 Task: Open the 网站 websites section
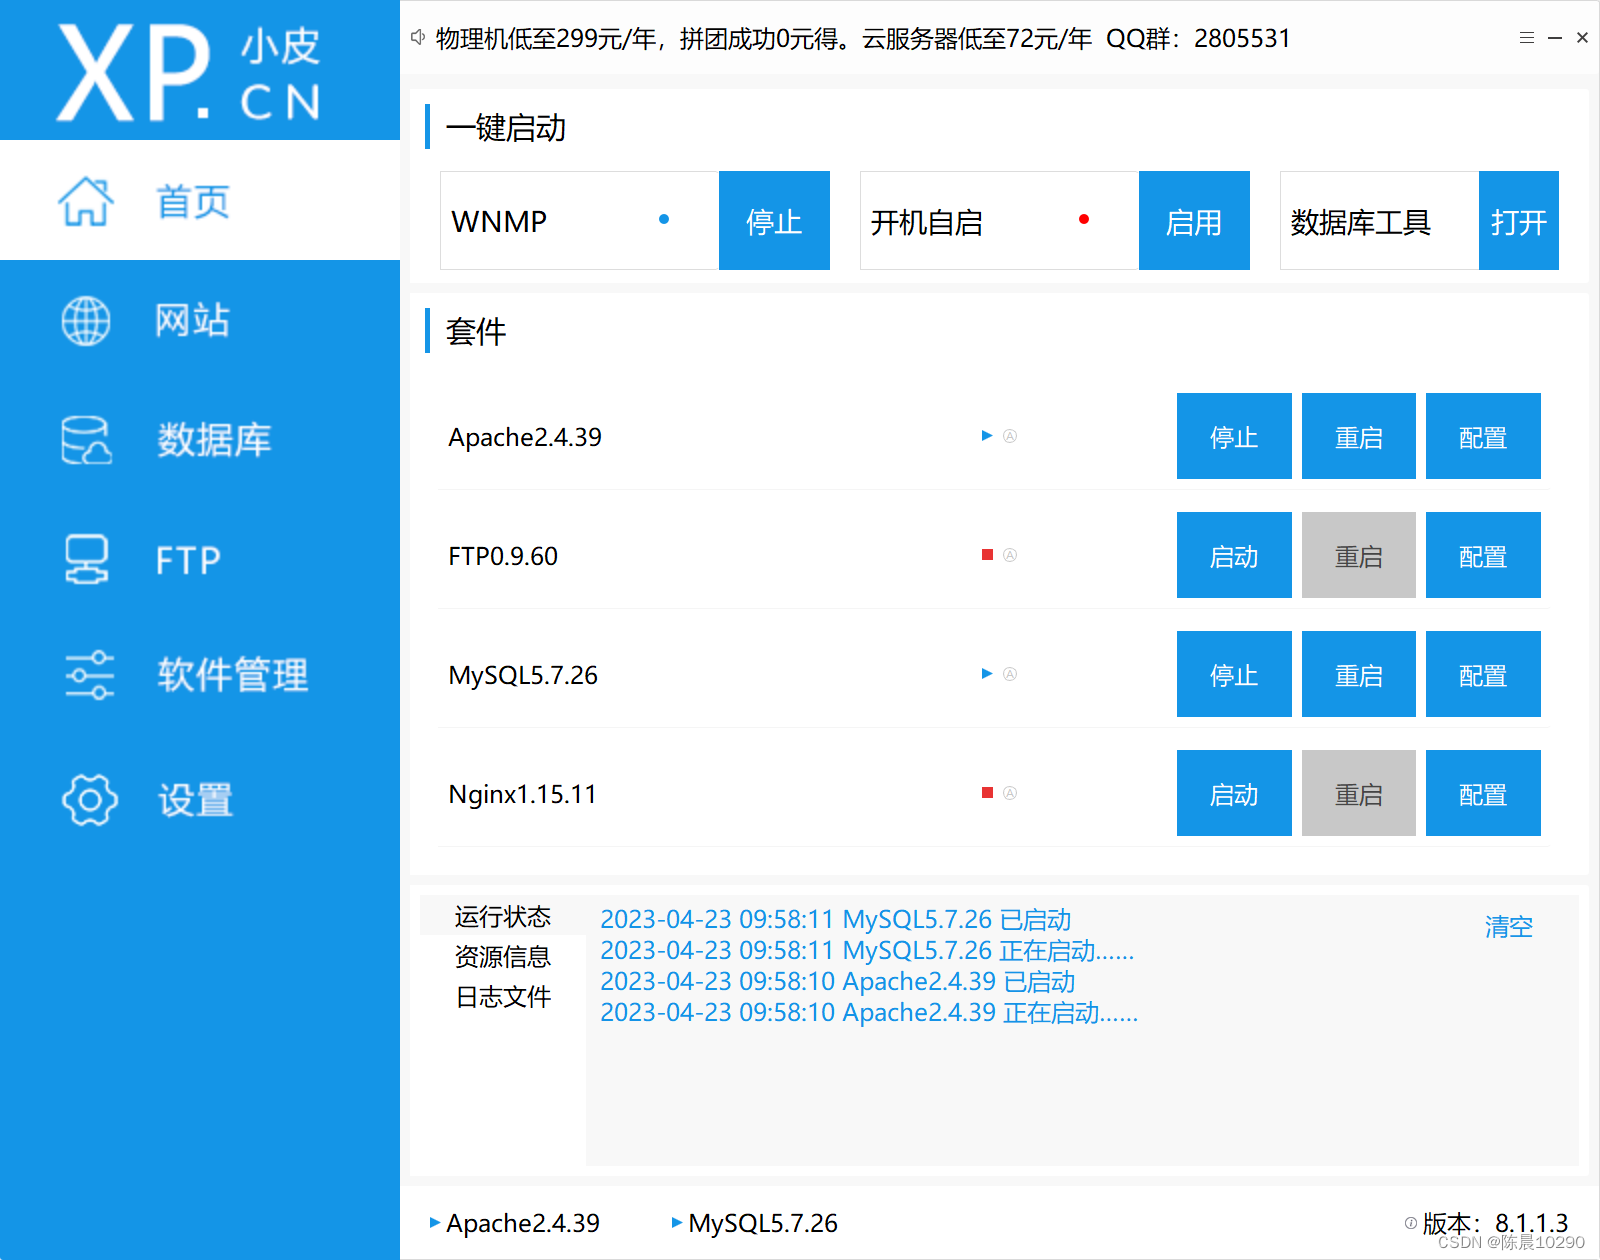coord(192,320)
